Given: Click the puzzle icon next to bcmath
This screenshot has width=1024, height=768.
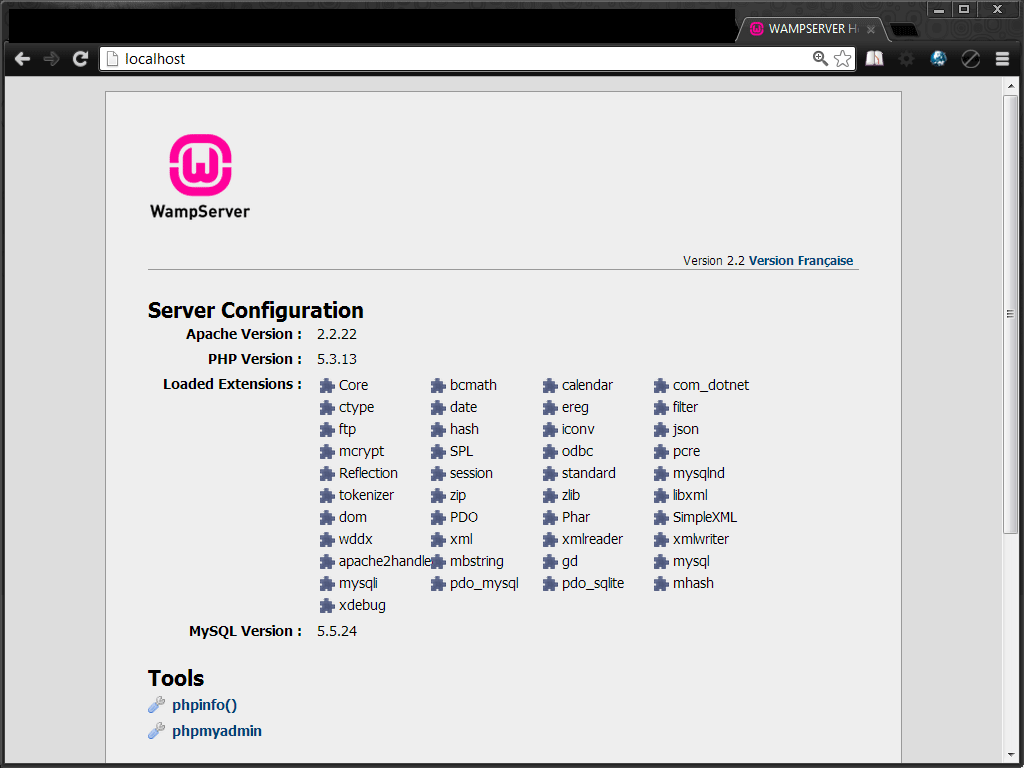Looking at the screenshot, I should pyautogui.click(x=438, y=385).
